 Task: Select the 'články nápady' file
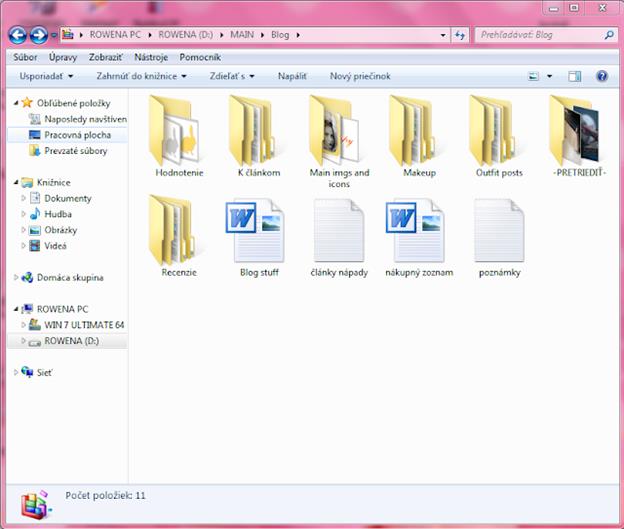(x=339, y=236)
